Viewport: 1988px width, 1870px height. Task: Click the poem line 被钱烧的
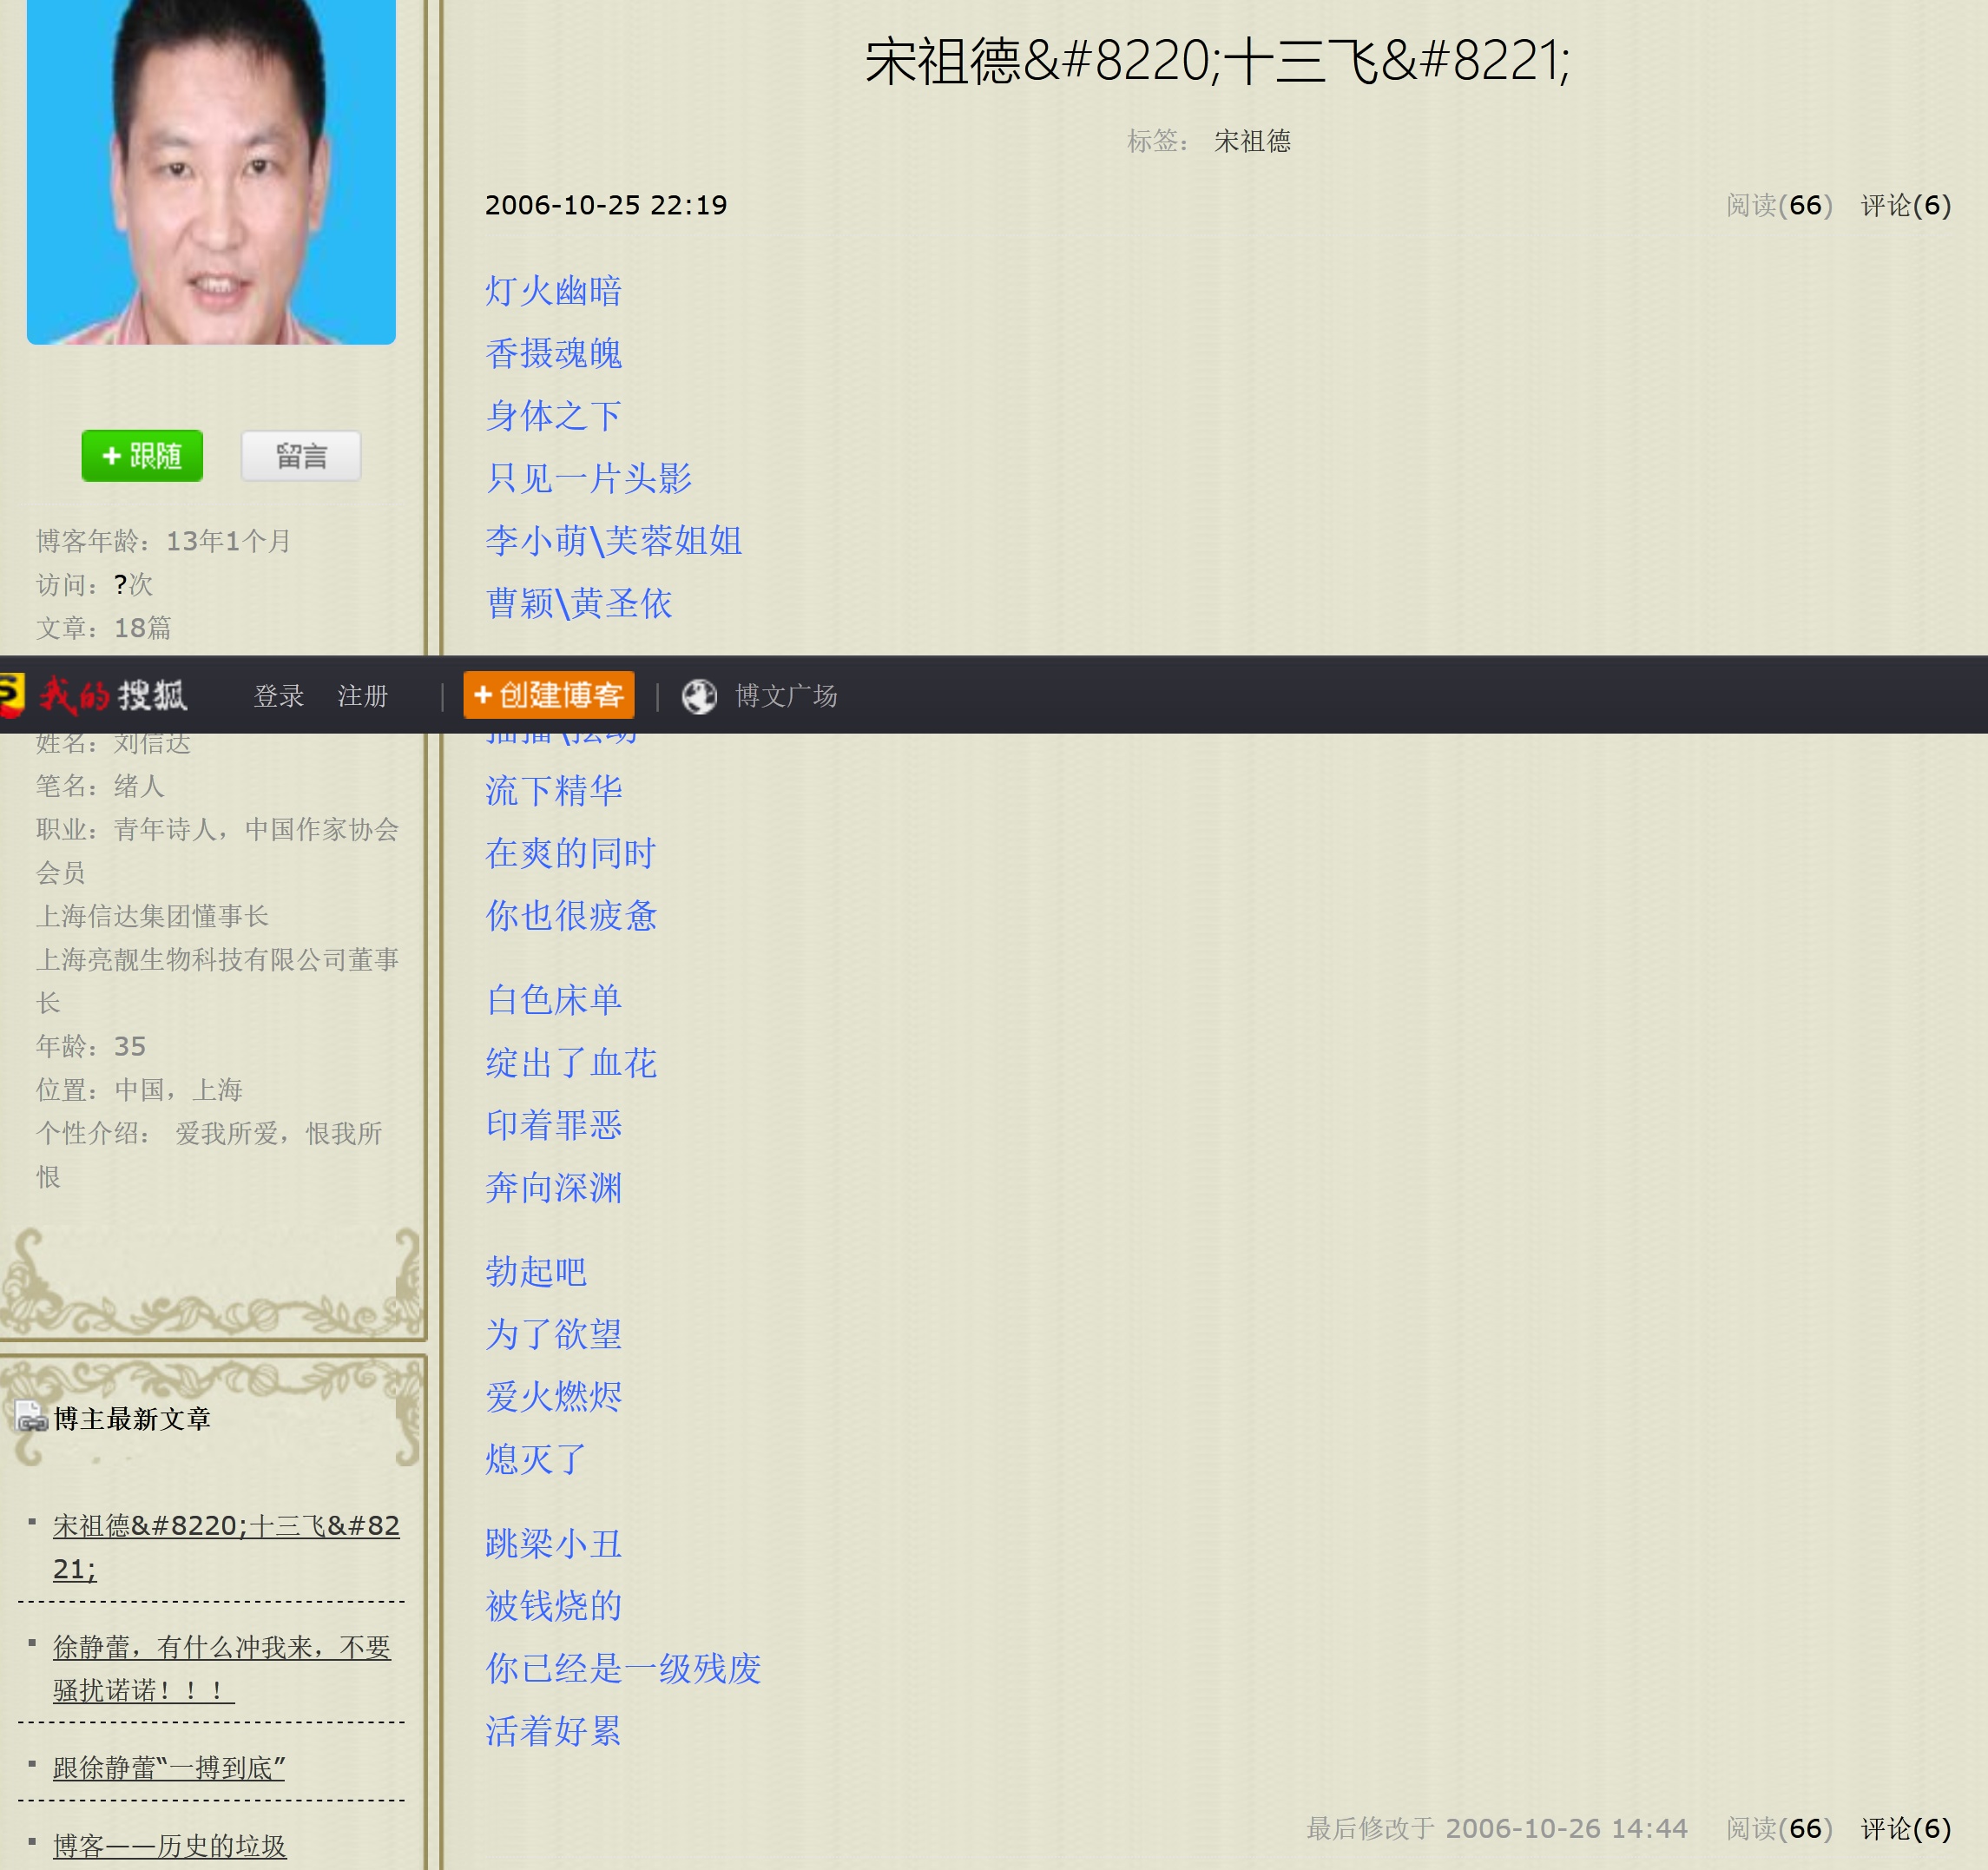(x=554, y=1606)
